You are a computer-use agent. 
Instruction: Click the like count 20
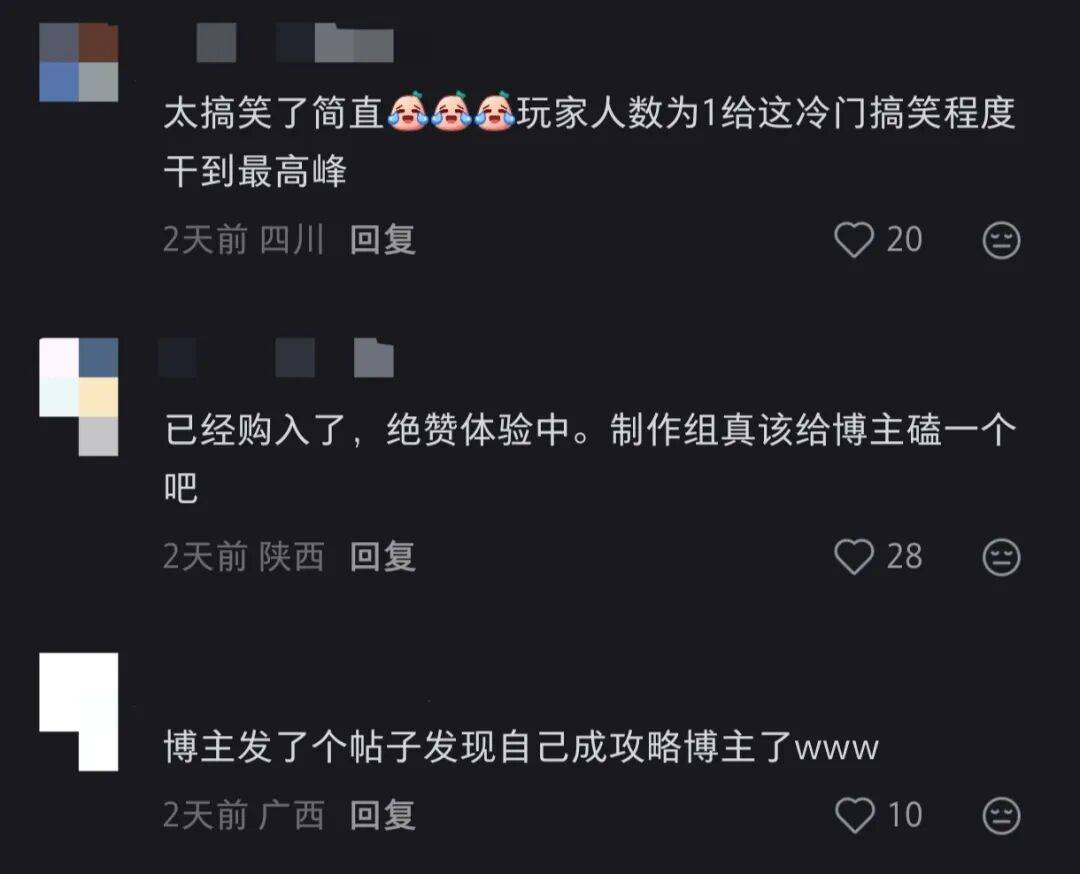[904, 240]
